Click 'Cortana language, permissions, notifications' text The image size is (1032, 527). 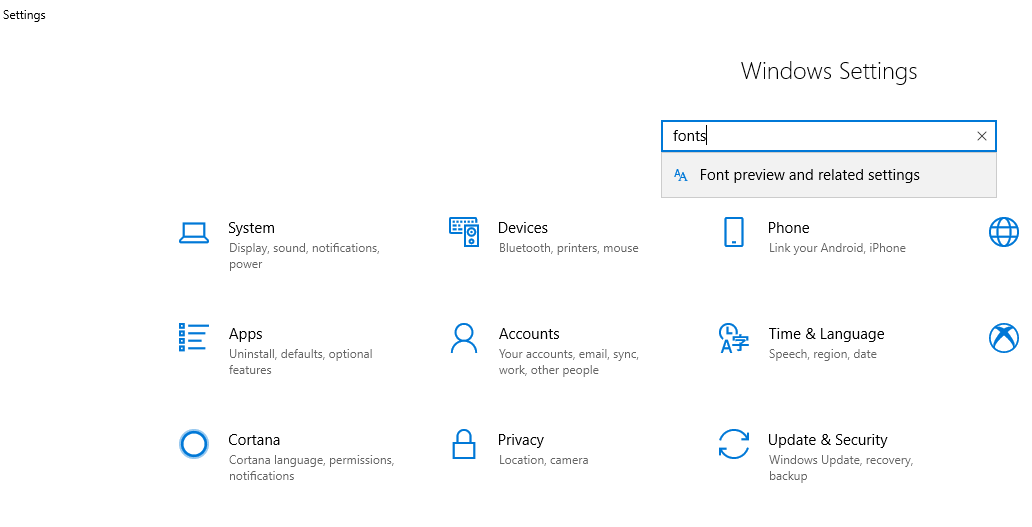coord(311,468)
